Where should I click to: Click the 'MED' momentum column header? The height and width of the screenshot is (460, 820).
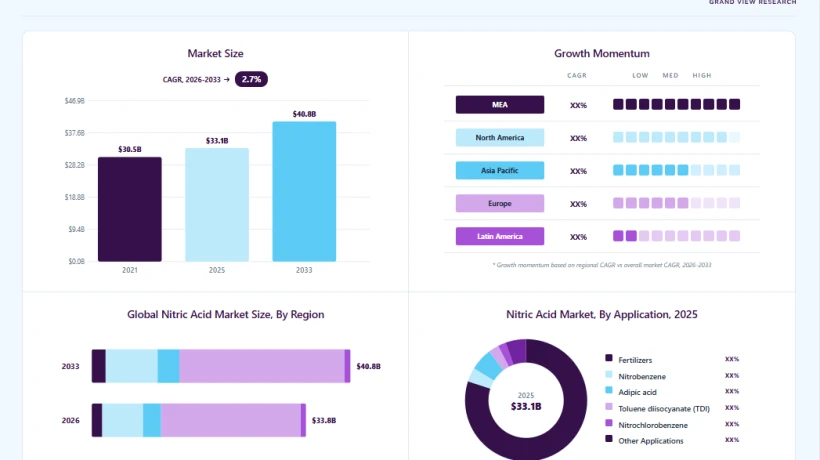[670, 75]
